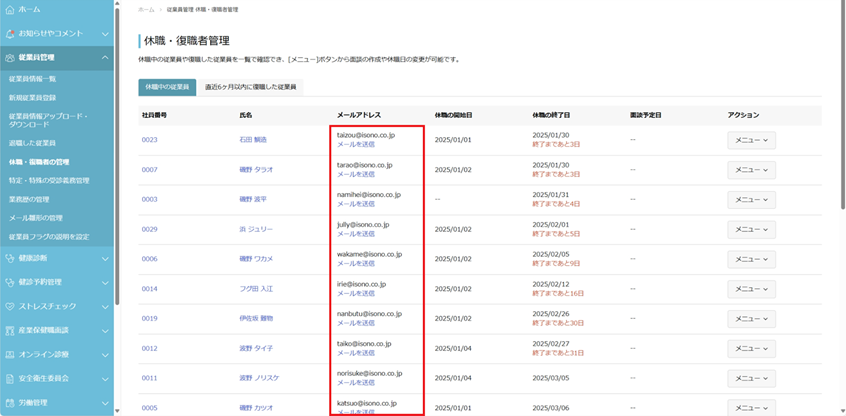The width and height of the screenshot is (846, 416).
Task: Open employee number 0007 link
Action: (149, 169)
